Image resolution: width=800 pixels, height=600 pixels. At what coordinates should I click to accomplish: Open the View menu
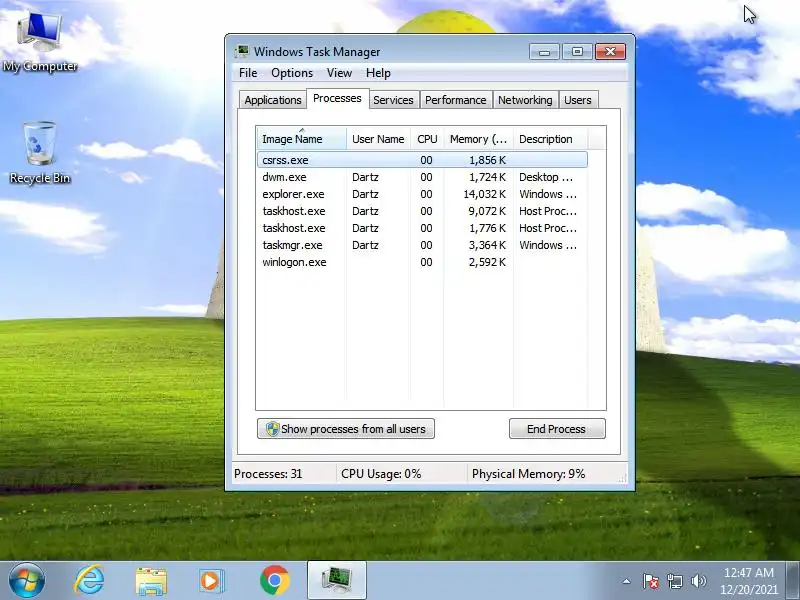(x=339, y=73)
